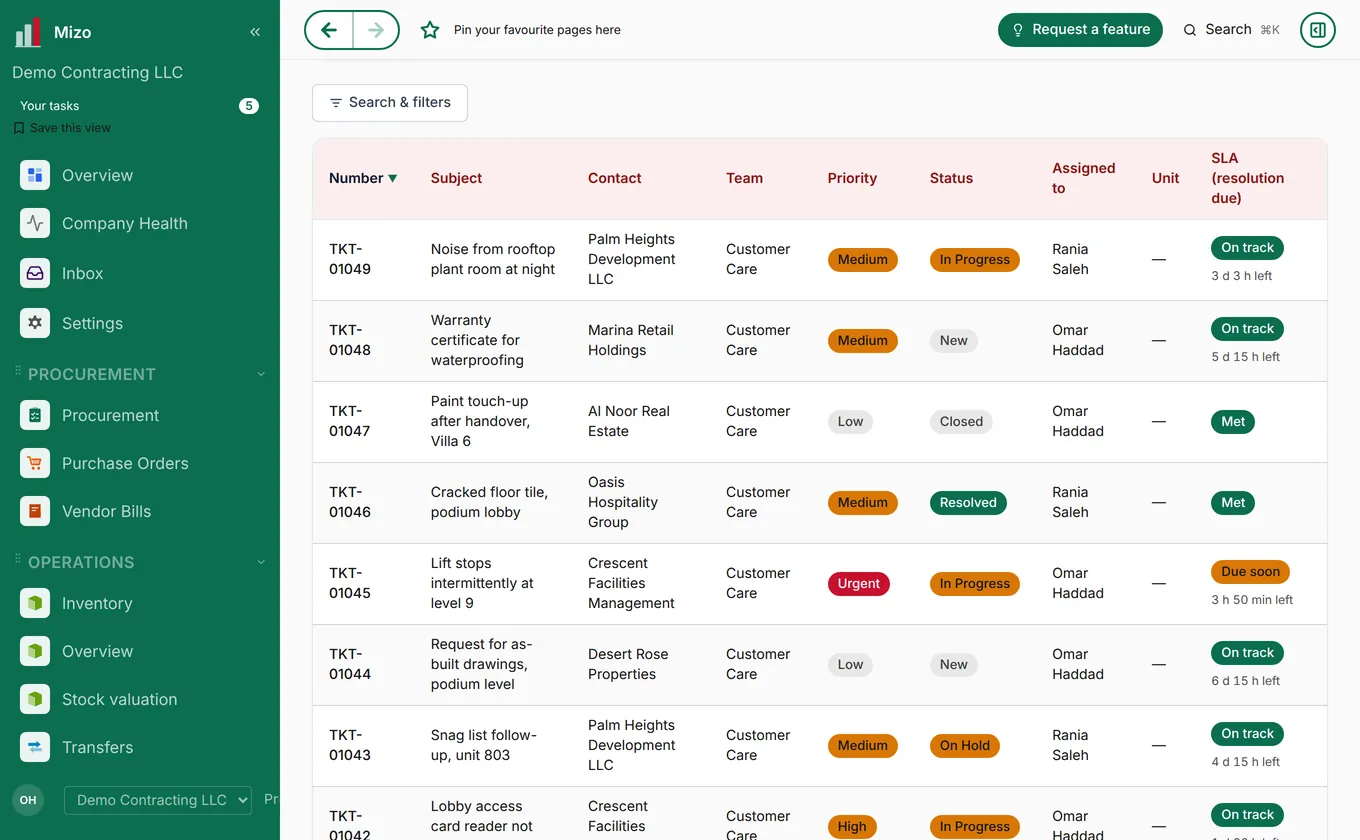Click the Resolved status badge
The width and height of the screenshot is (1360, 840).
point(968,503)
